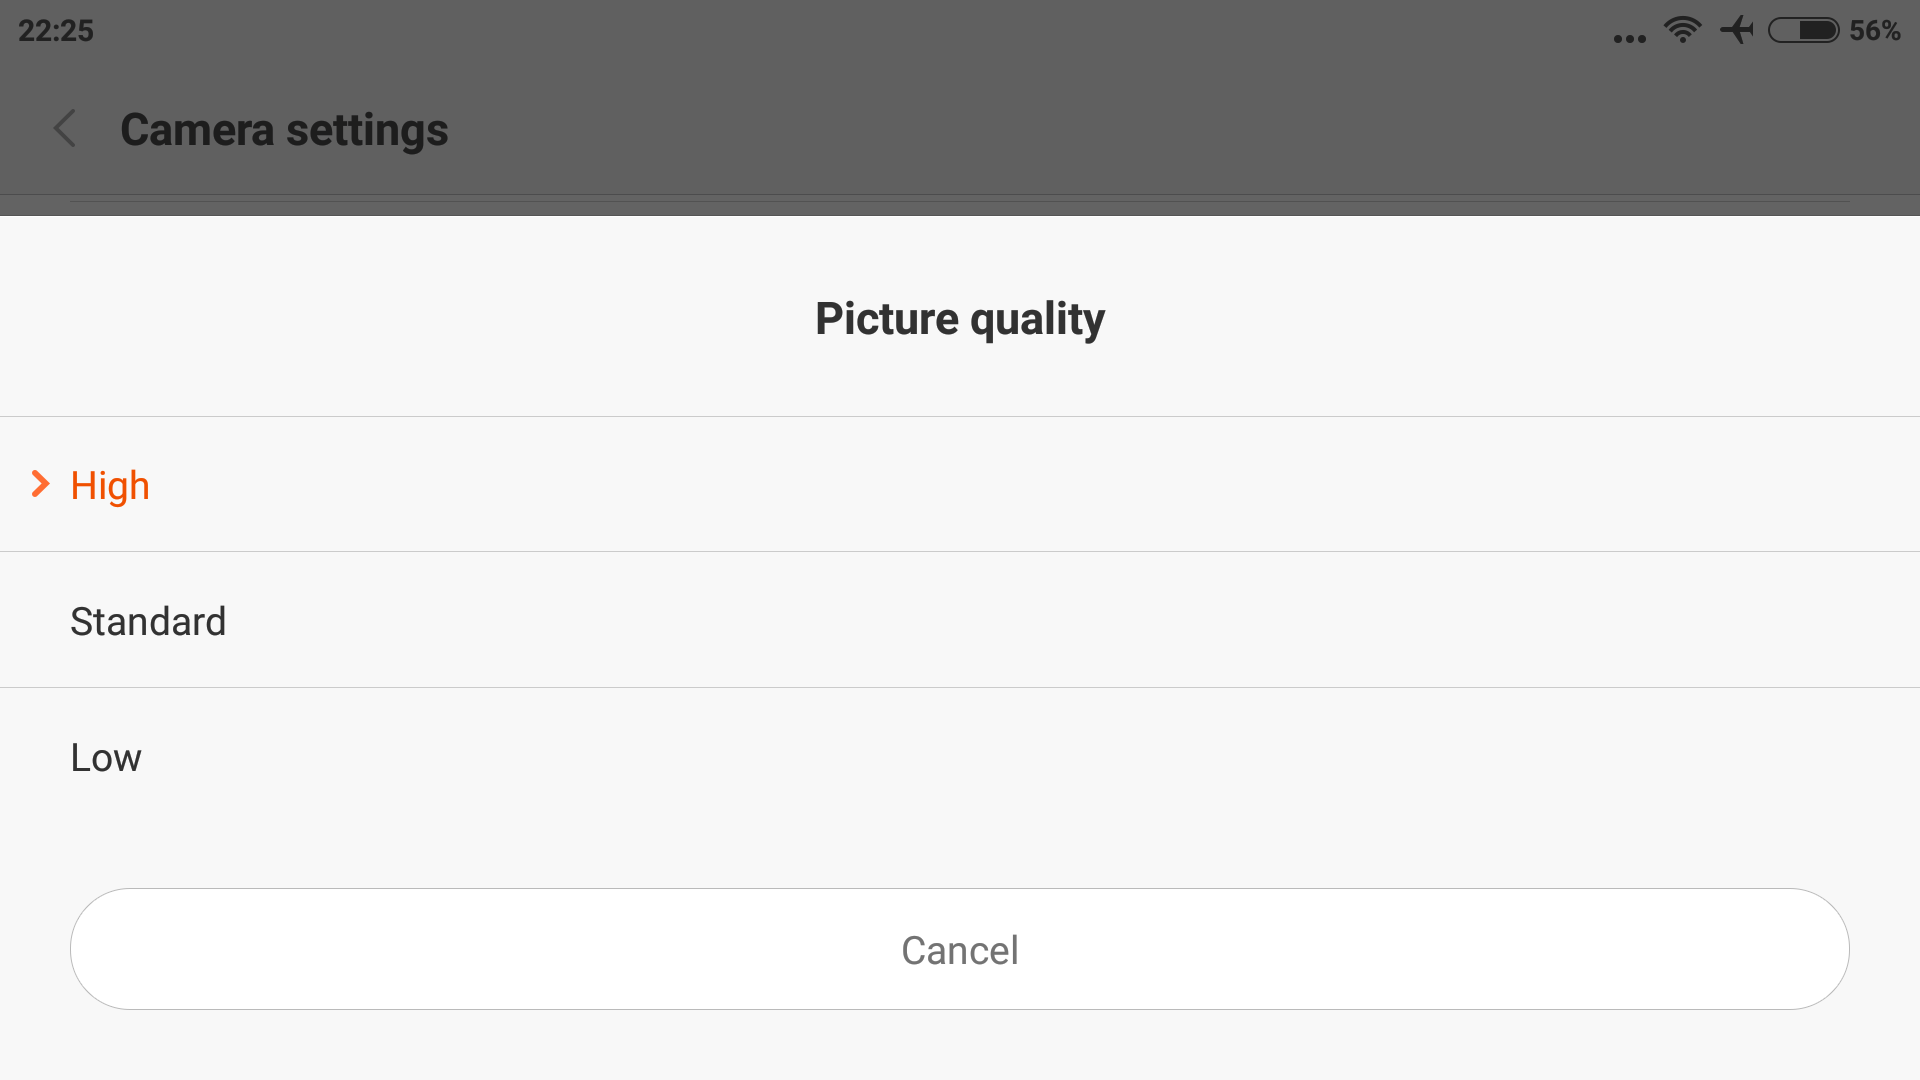This screenshot has width=1920, height=1080.
Task: Click the Picture quality dialog heading
Action: click(960, 319)
